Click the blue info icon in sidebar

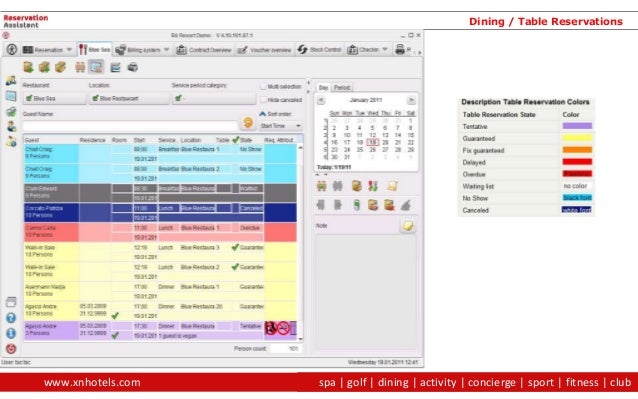(x=11, y=333)
